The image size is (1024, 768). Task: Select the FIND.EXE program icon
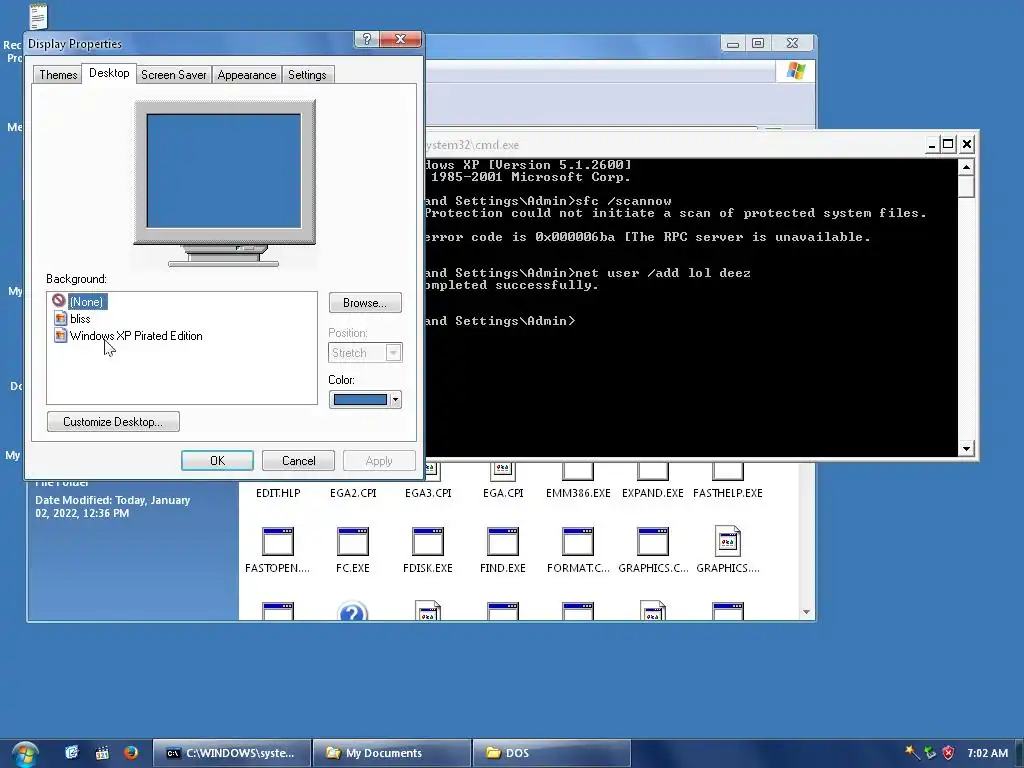(x=503, y=541)
